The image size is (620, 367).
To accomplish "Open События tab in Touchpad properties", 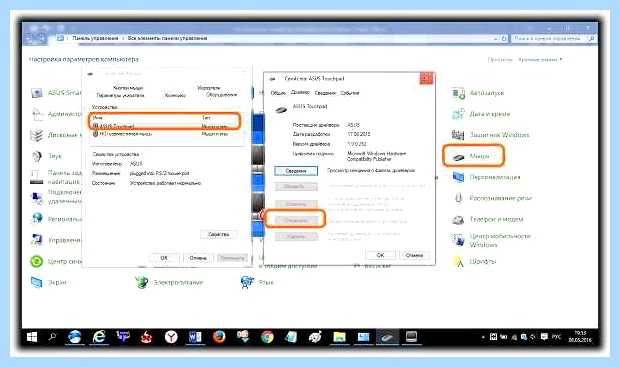I will [x=350, y=93].
